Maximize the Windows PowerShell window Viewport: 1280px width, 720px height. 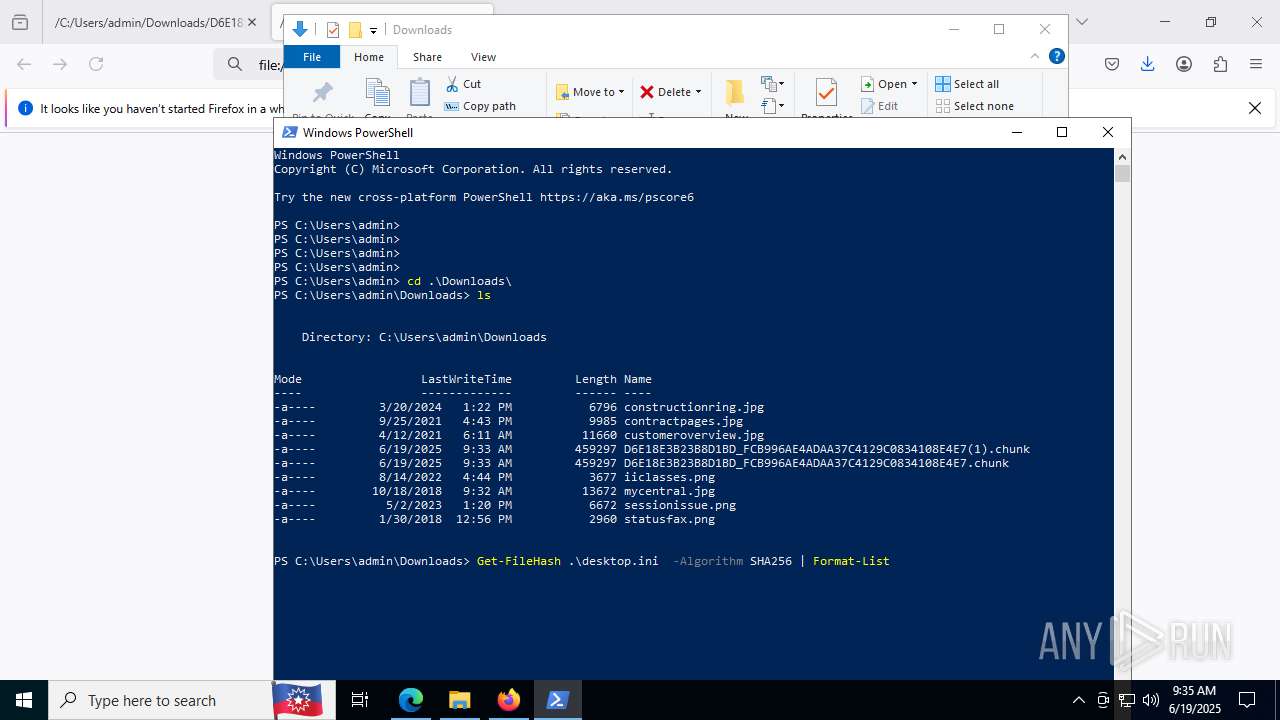[x=1062, y=132]
